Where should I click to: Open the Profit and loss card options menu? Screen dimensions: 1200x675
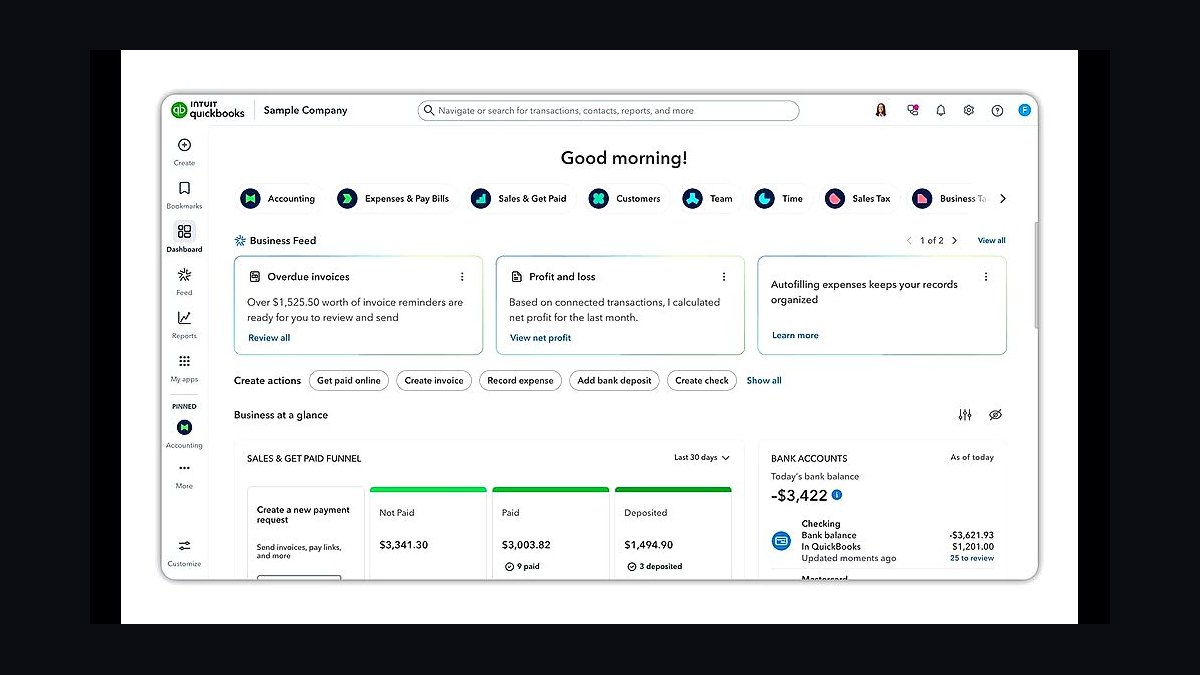tap(724, 277)
